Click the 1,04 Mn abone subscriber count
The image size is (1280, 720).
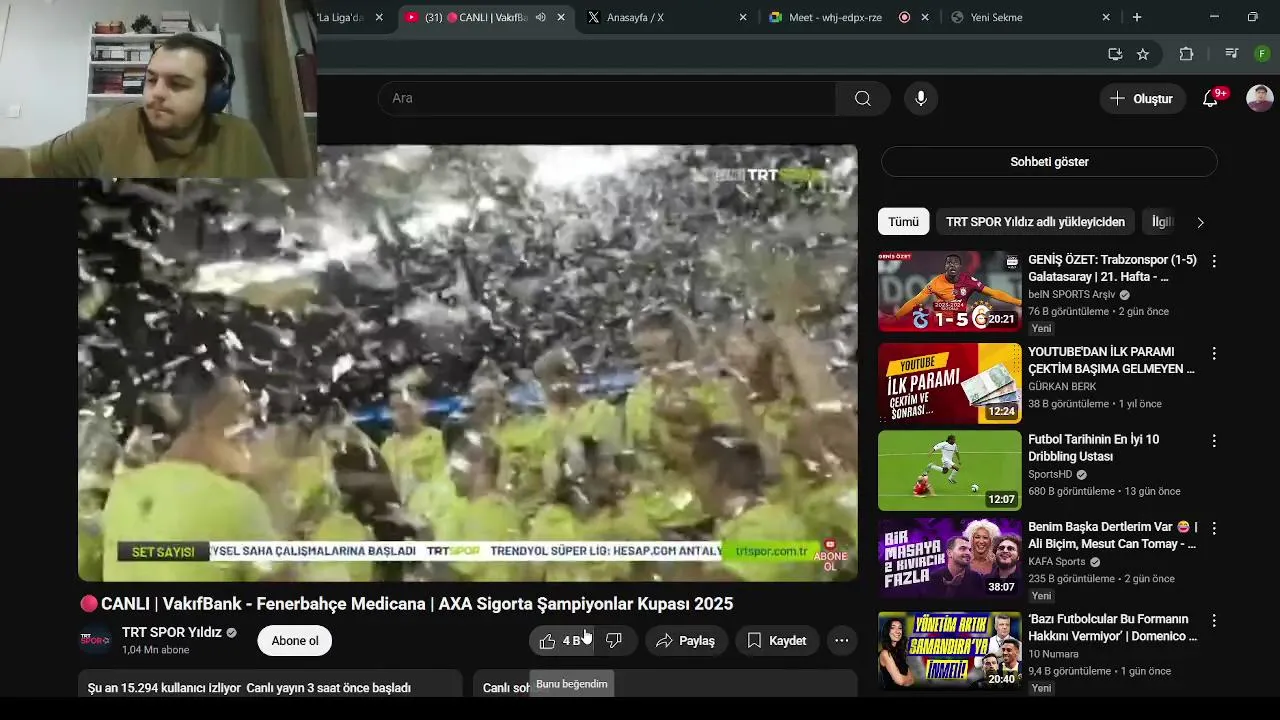pyautogui.click(x=155, y=650)
